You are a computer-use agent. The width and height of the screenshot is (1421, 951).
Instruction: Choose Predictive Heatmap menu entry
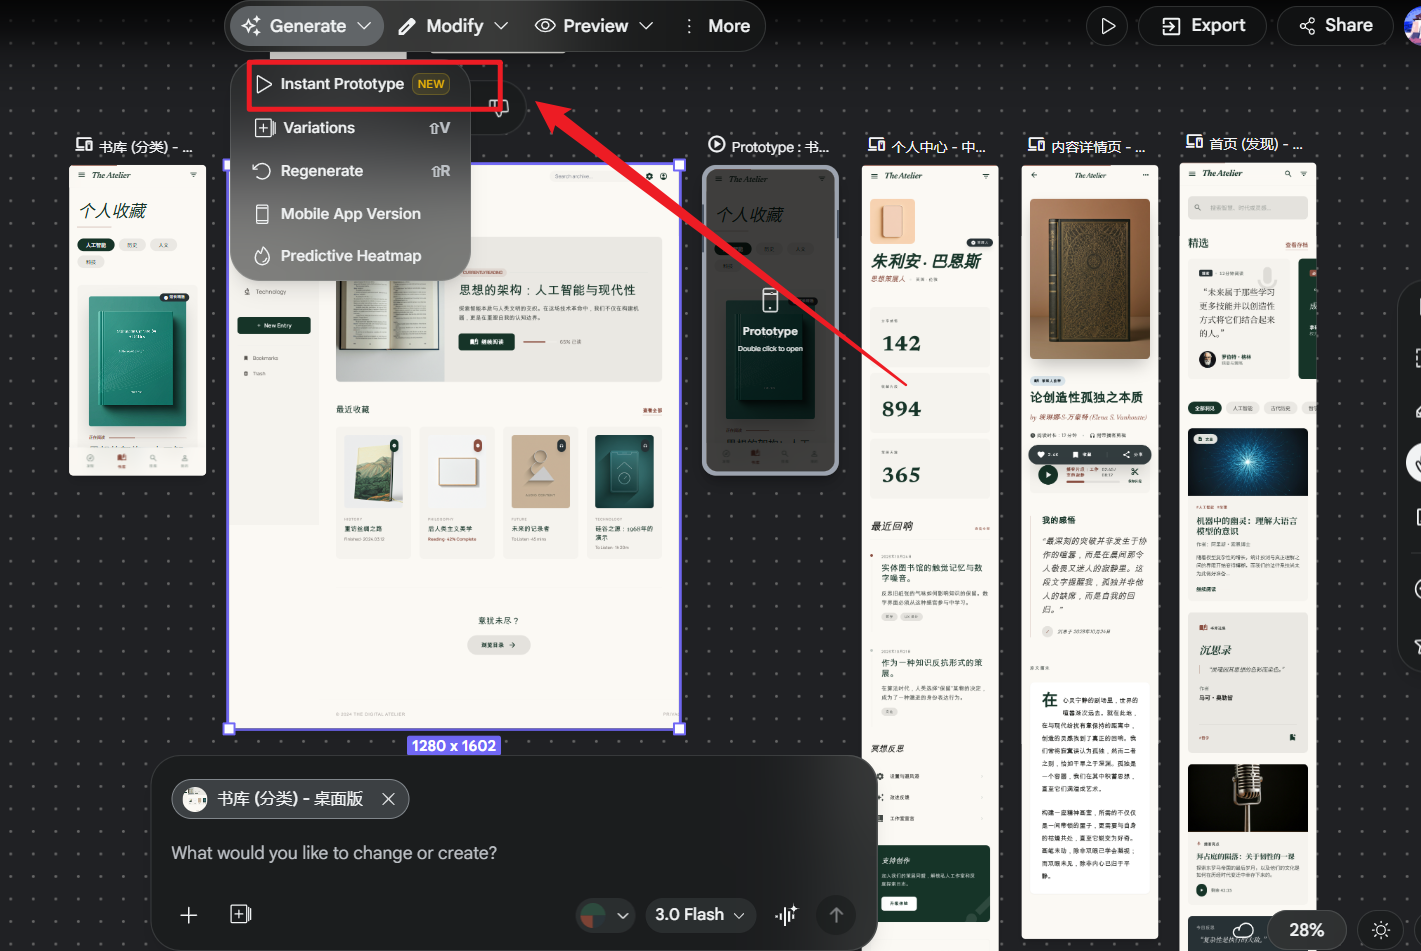point(351,256)
